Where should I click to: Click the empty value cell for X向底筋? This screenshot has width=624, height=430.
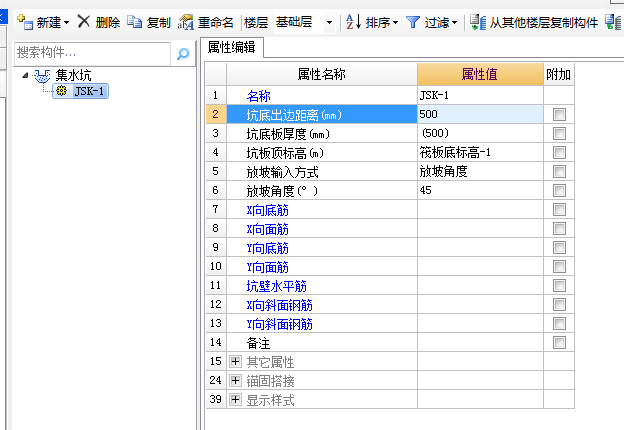pos(480,209)
